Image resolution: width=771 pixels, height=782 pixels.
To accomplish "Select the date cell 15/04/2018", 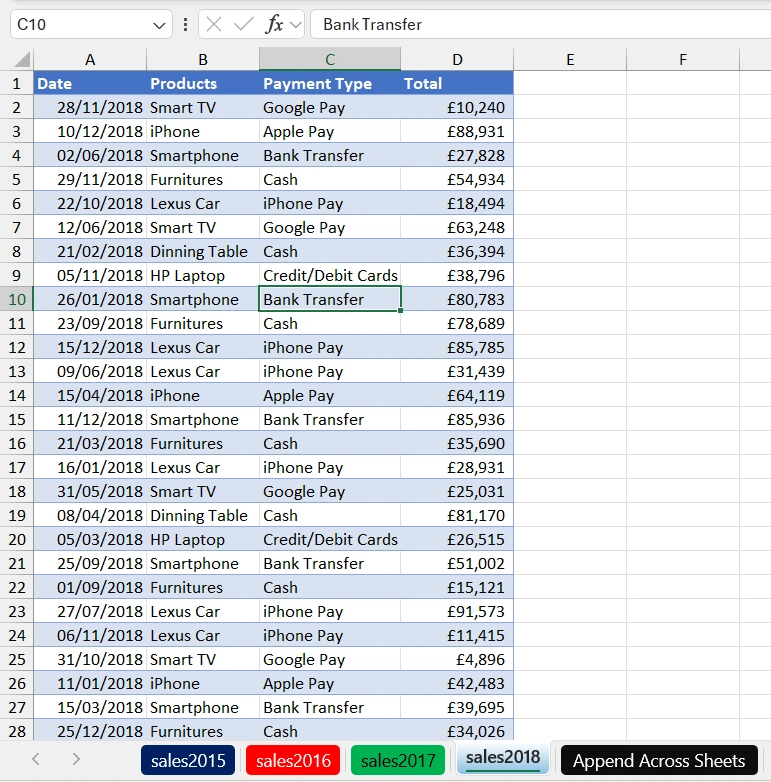I will click(90, 395).
